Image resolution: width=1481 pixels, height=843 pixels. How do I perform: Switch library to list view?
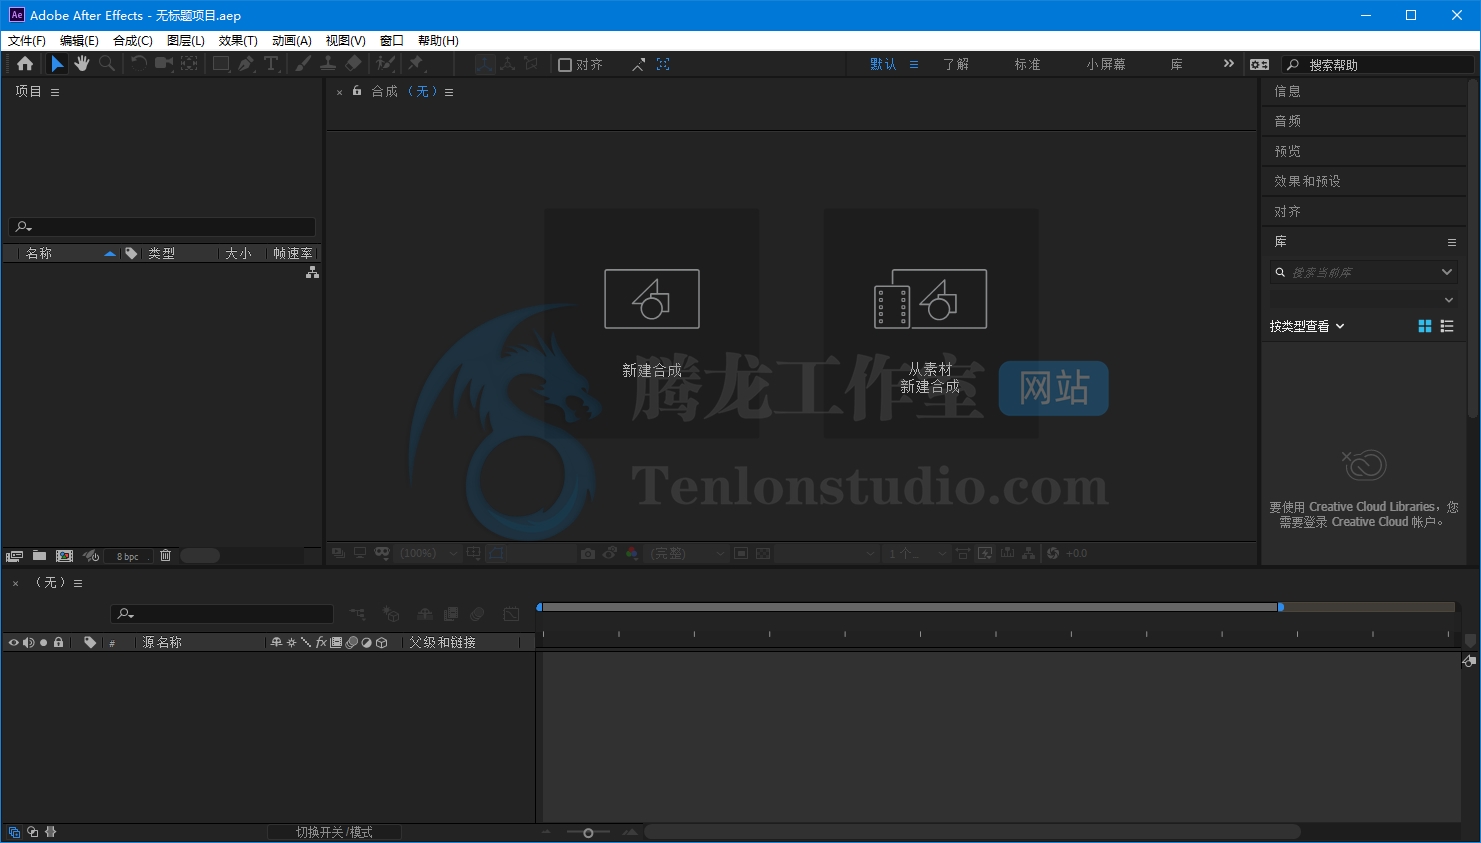click(1447, 326)
